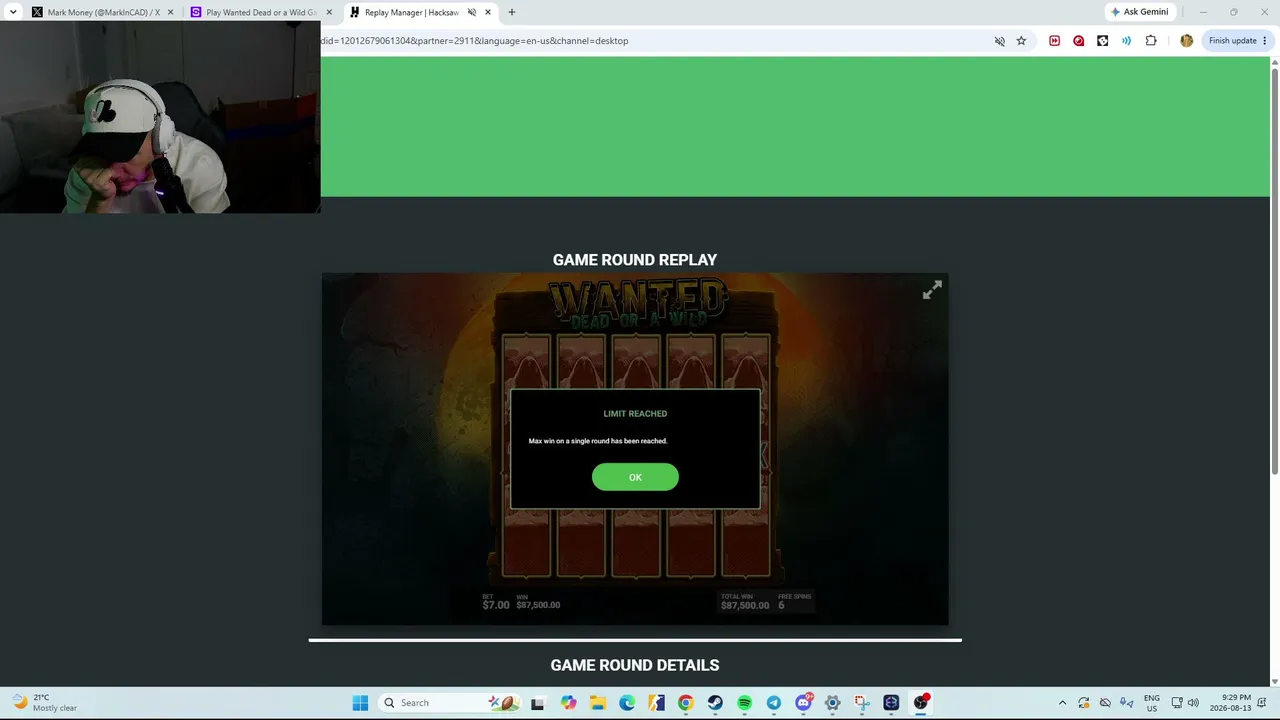Open the sync status tray icon
Viewport: 1280px width, 720px height.
[1084, 703]
